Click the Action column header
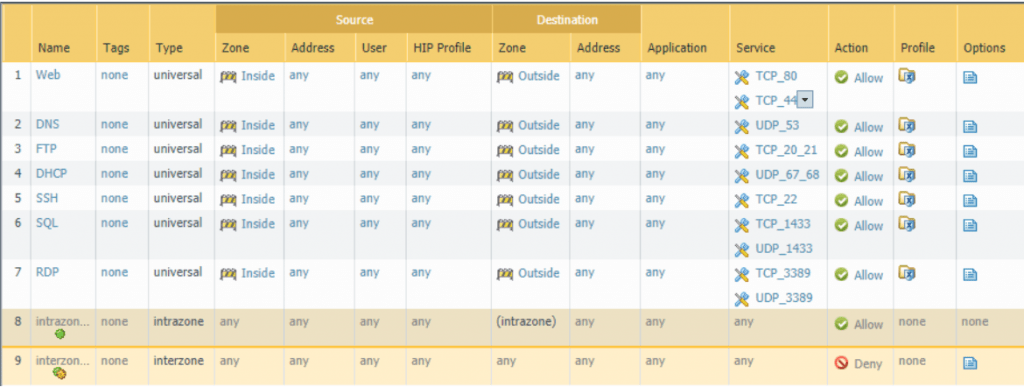This screenshot has height=387, width=1024. click(851, 48)
